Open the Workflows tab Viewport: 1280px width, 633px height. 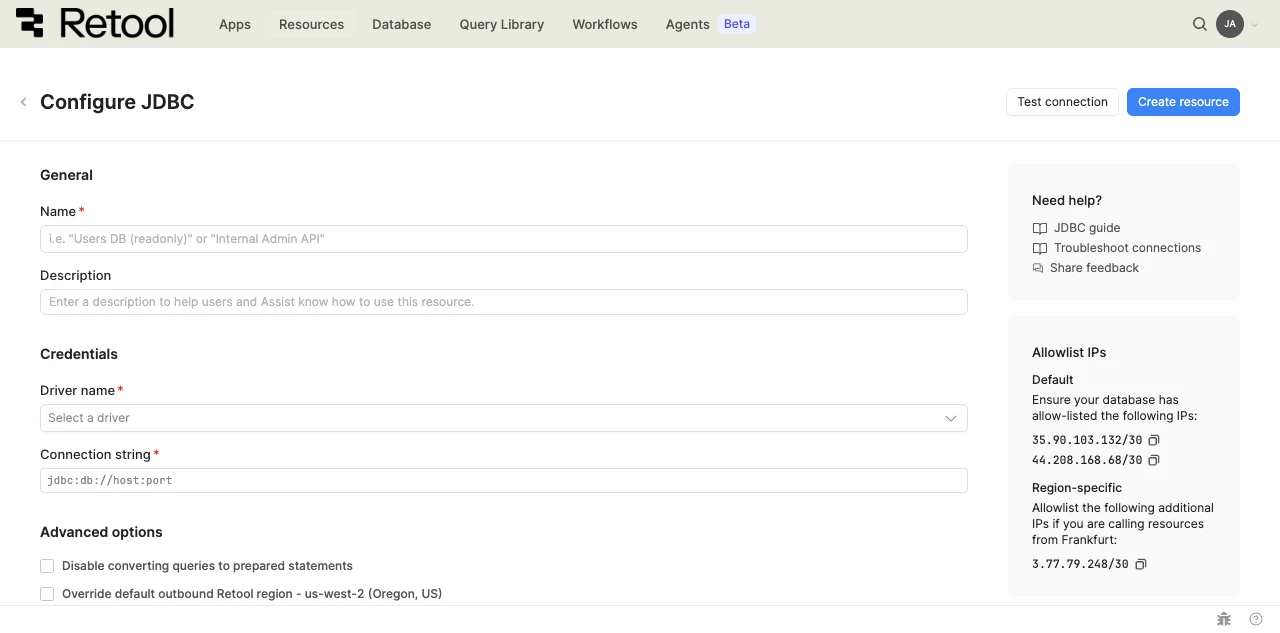[605, 24]
